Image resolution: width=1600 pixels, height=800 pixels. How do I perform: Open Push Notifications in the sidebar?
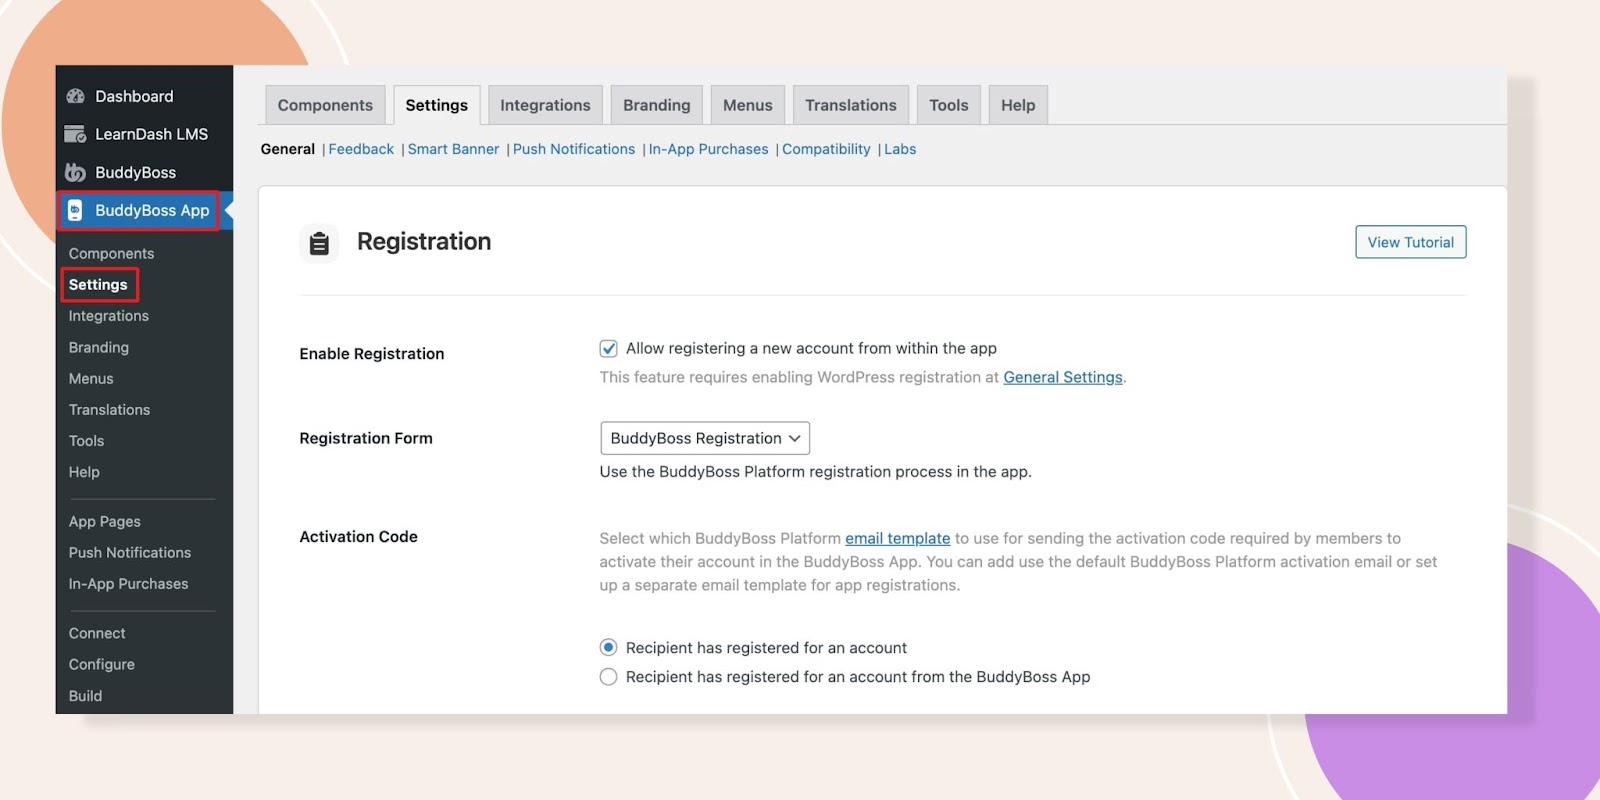(129, 552)
